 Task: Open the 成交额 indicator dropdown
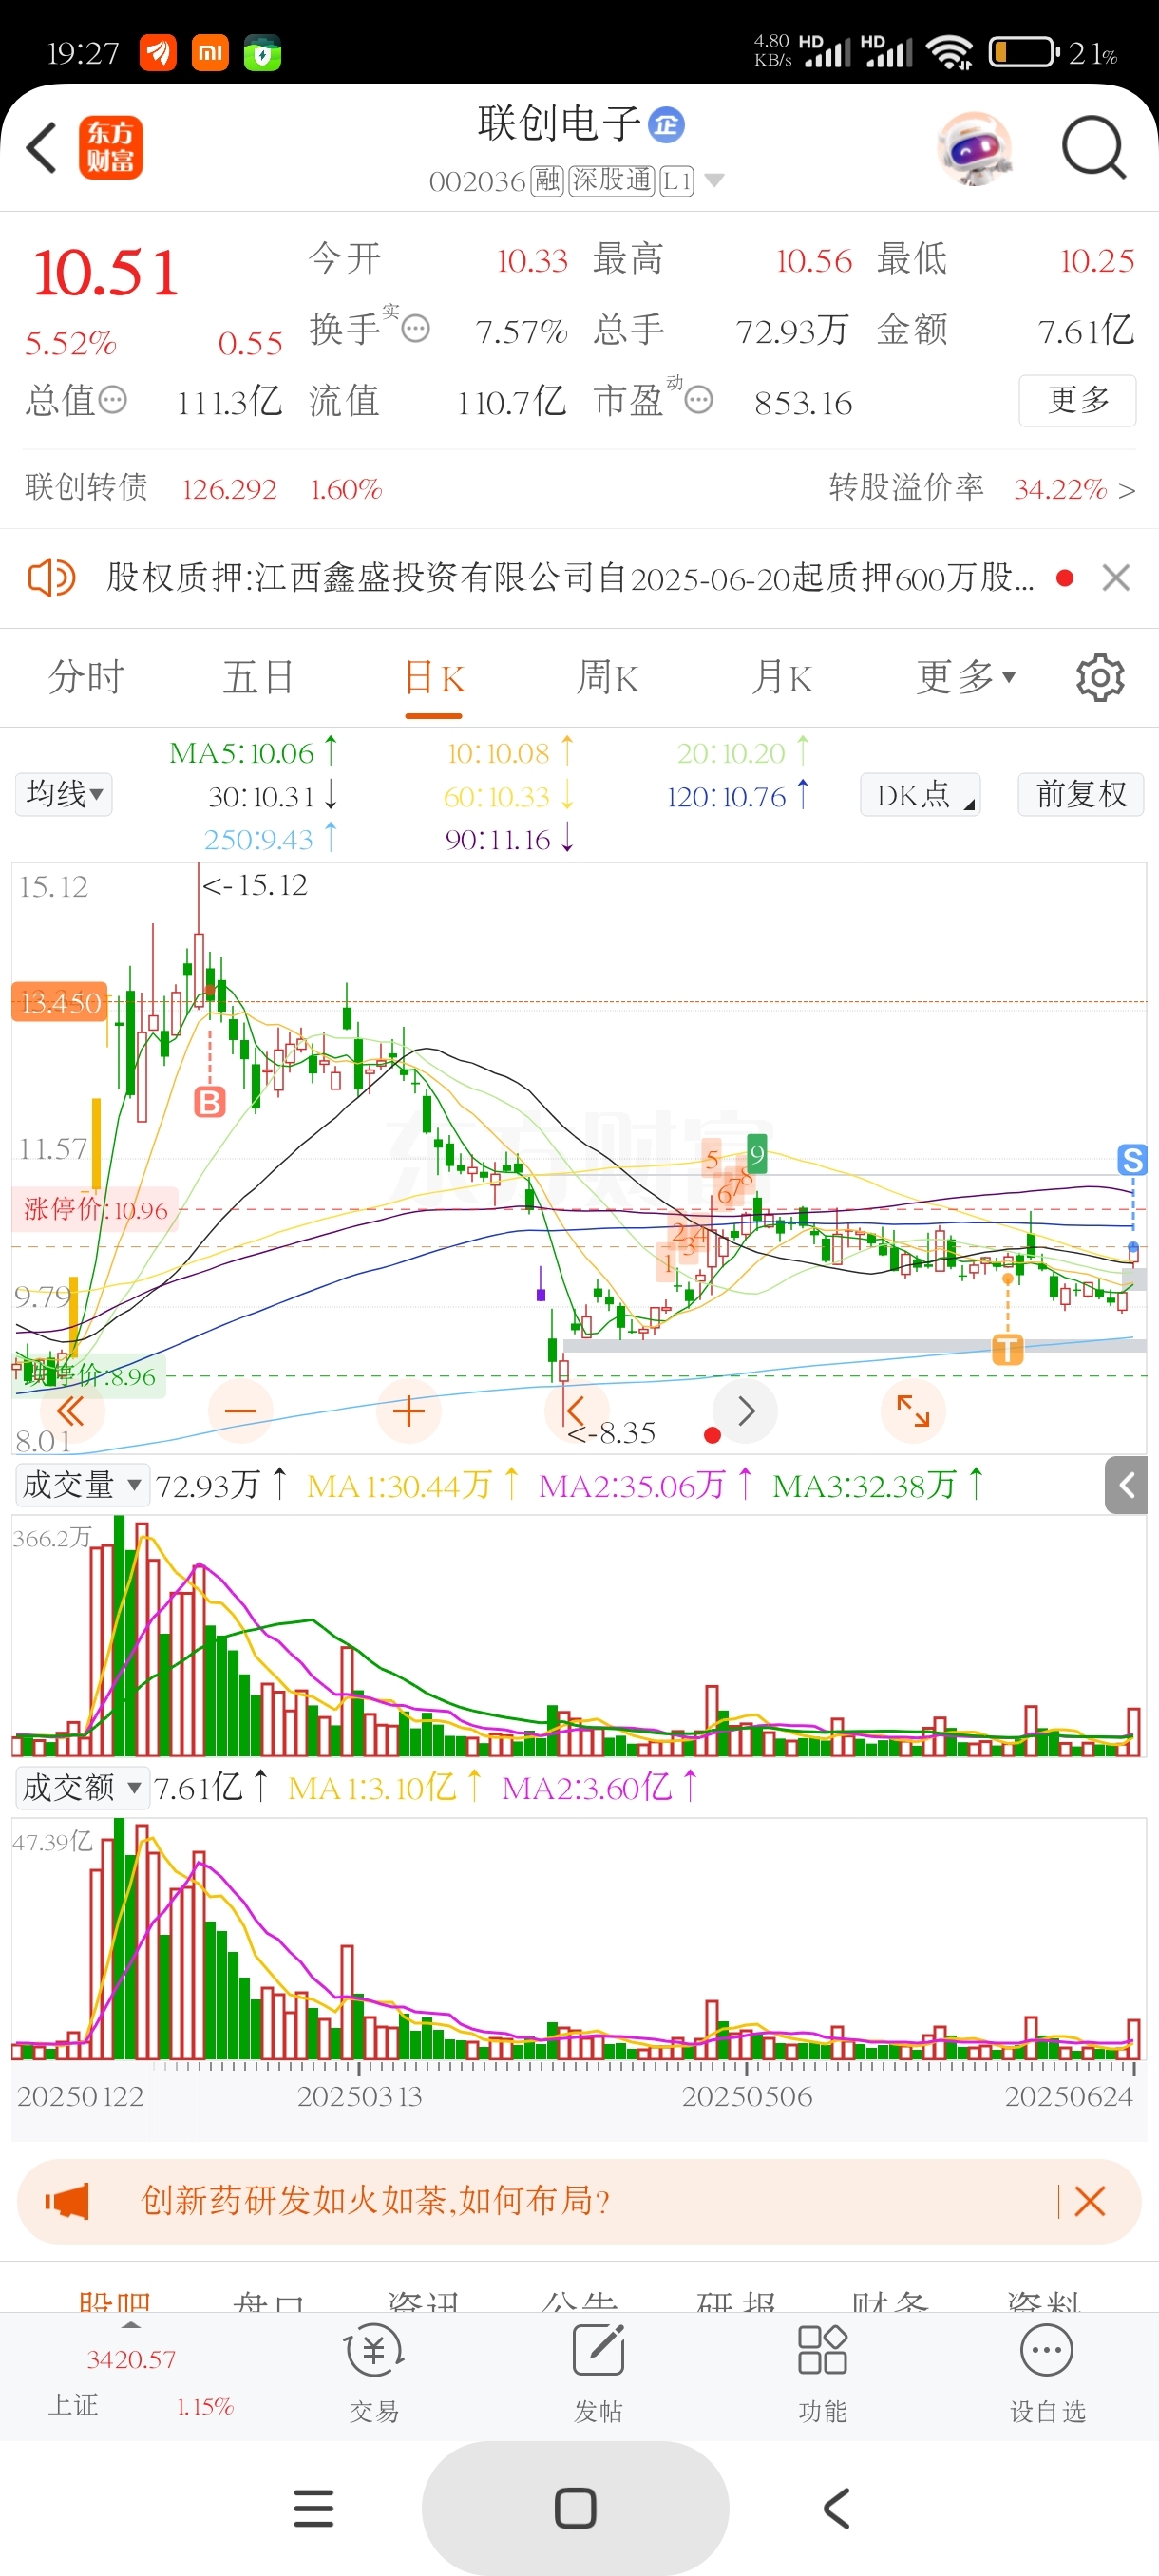(x=82, y=1787)
